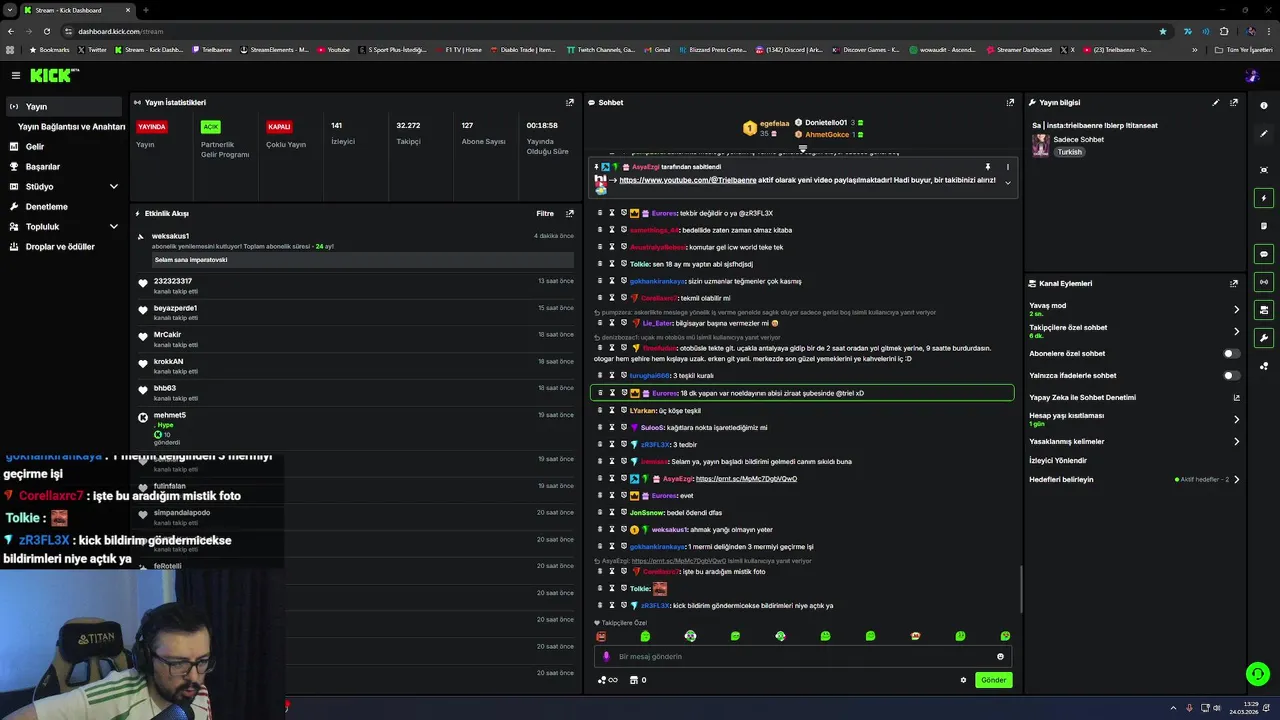Open info icon in right sidebar
Viewport: 1280px width, 720px height.
1264,105
